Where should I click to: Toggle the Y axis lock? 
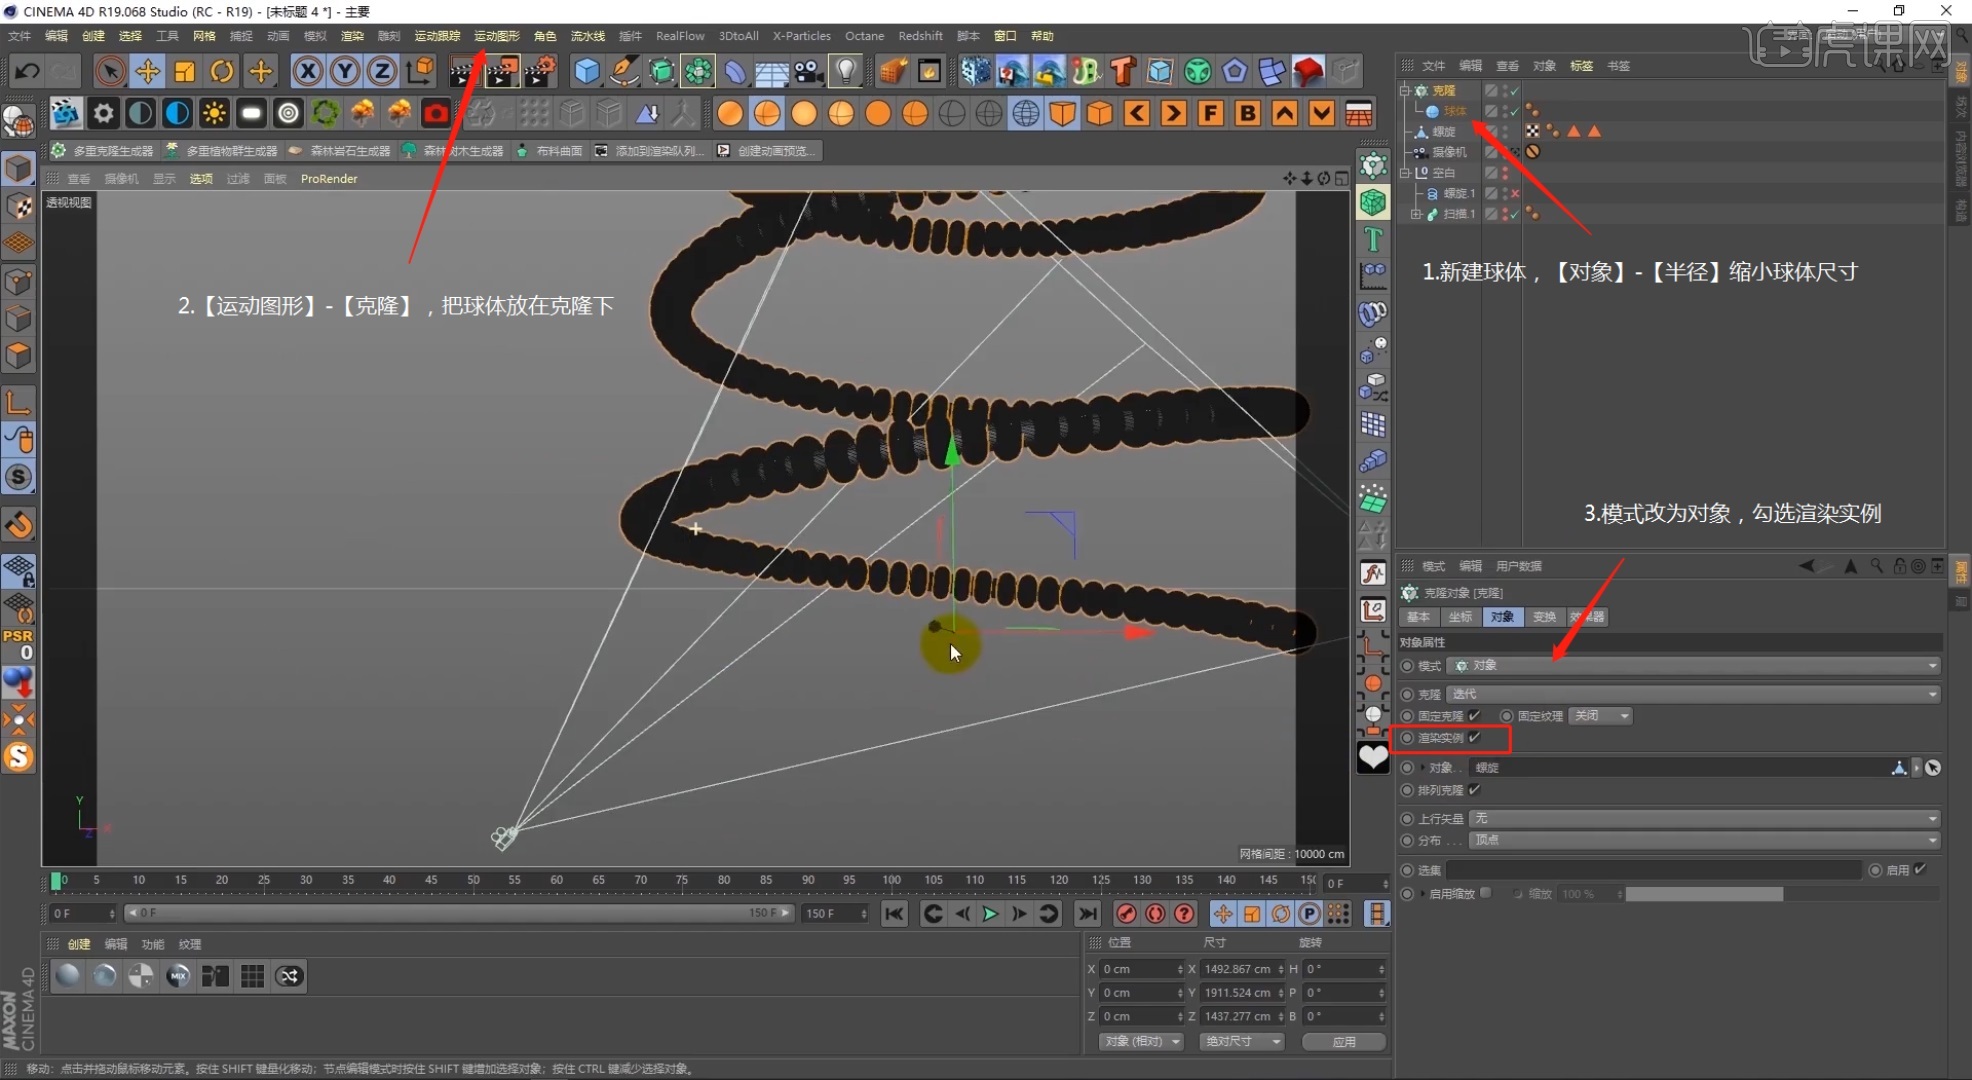[x=345, y=71]
